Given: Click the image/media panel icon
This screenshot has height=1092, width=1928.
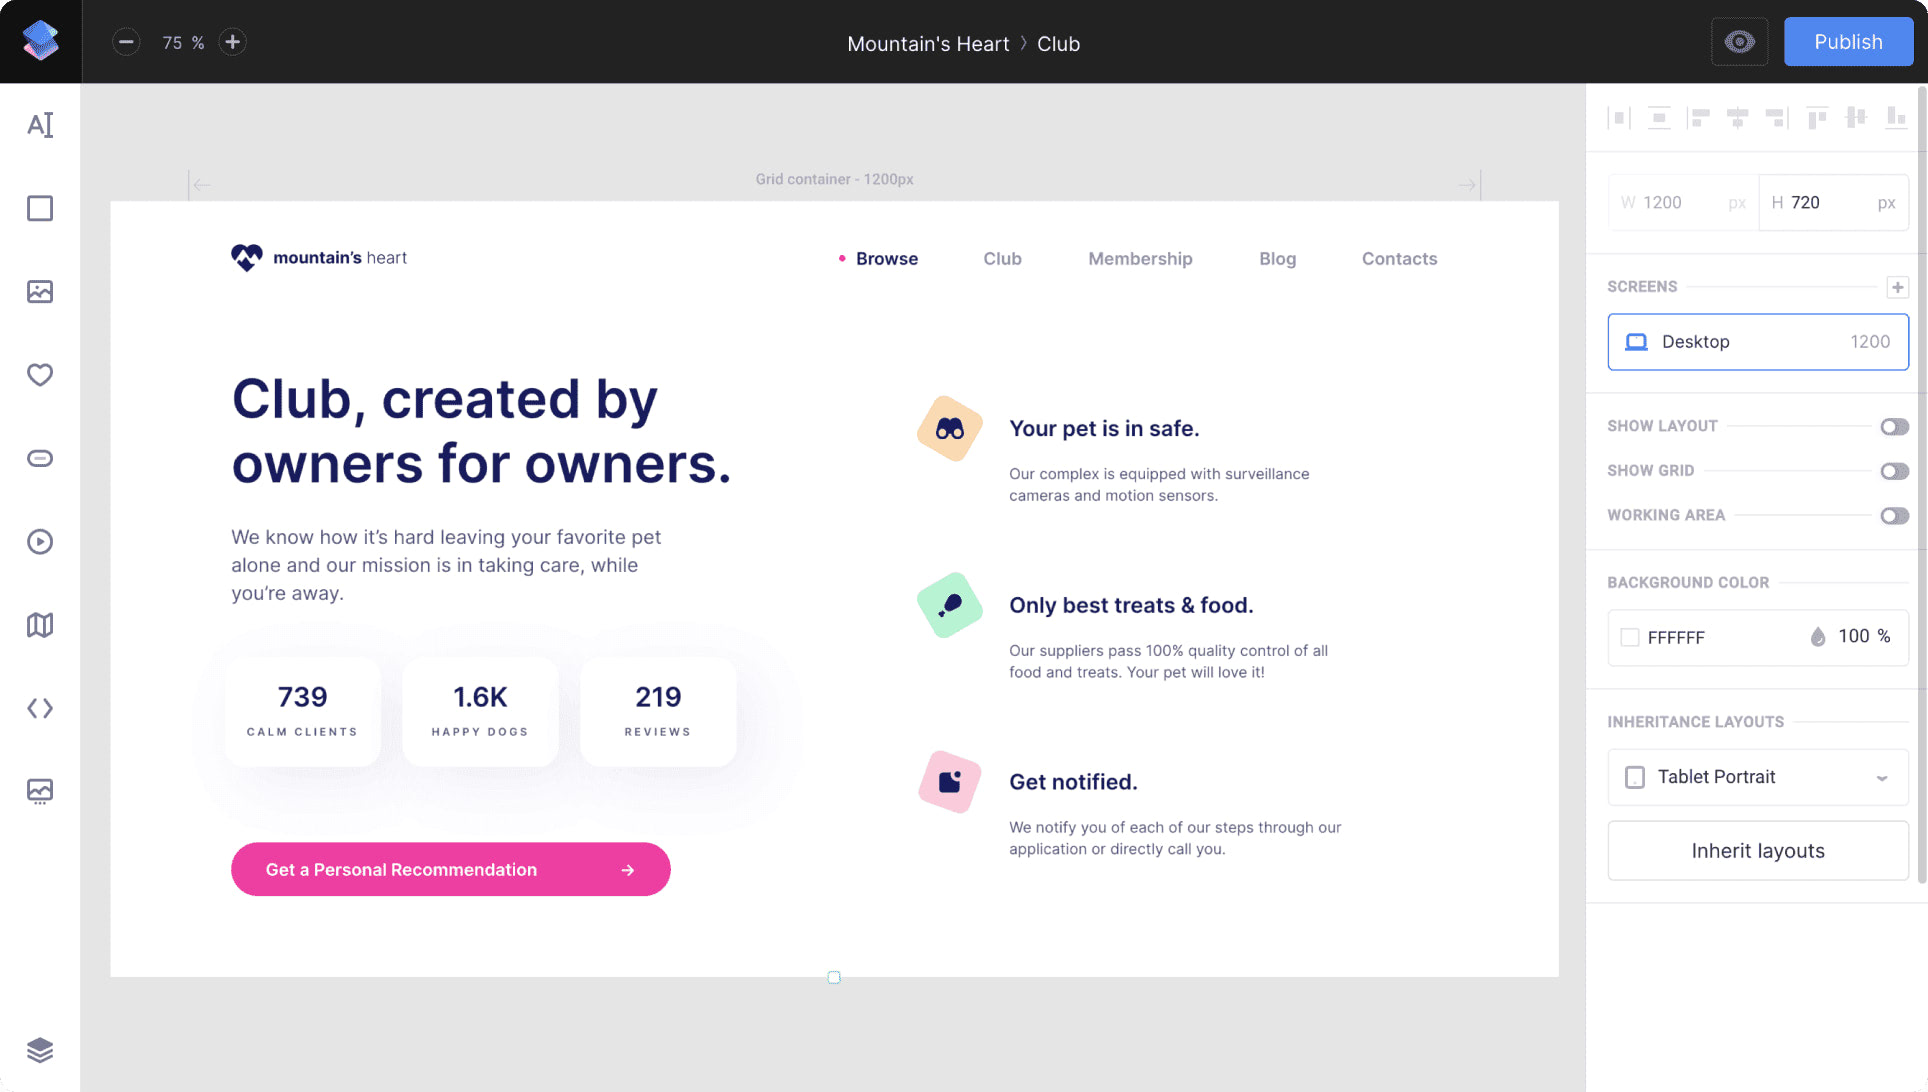Looking at the screenshot, I should 38,291.
